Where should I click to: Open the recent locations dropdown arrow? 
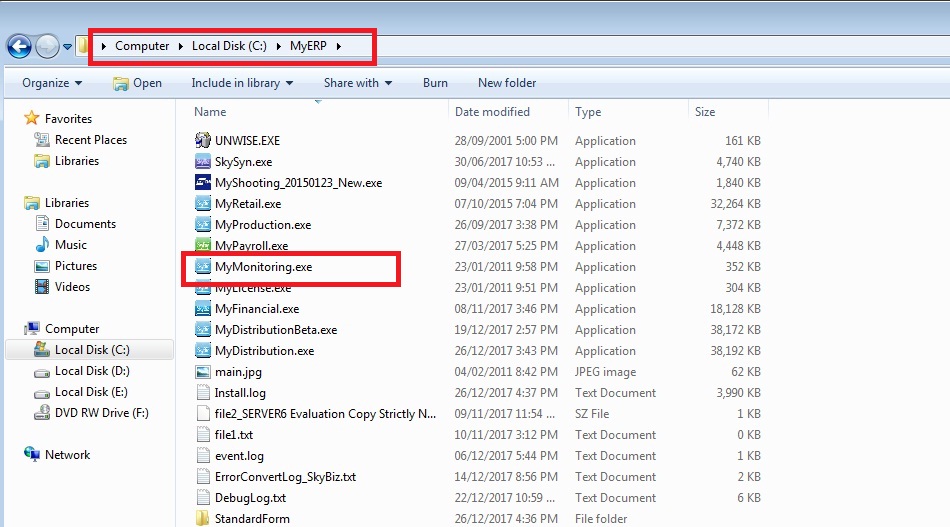coord(67,47)
